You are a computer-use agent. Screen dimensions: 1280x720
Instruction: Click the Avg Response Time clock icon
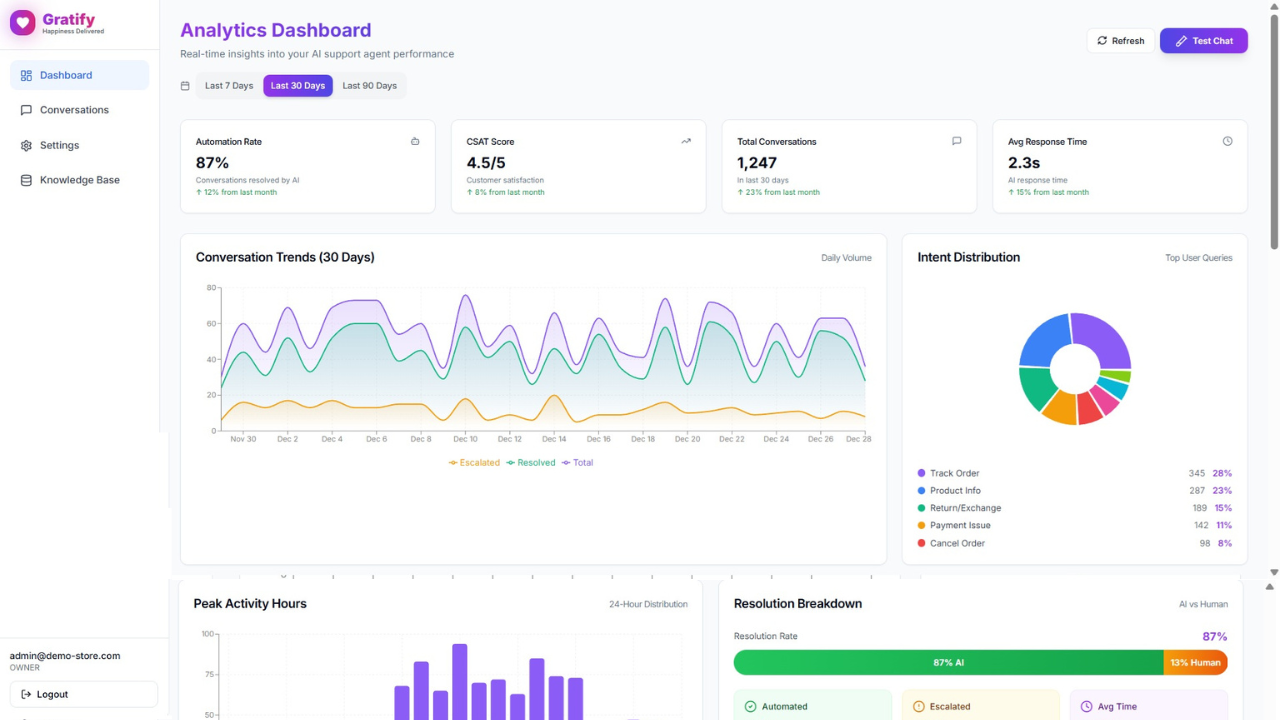(1228, 141)
